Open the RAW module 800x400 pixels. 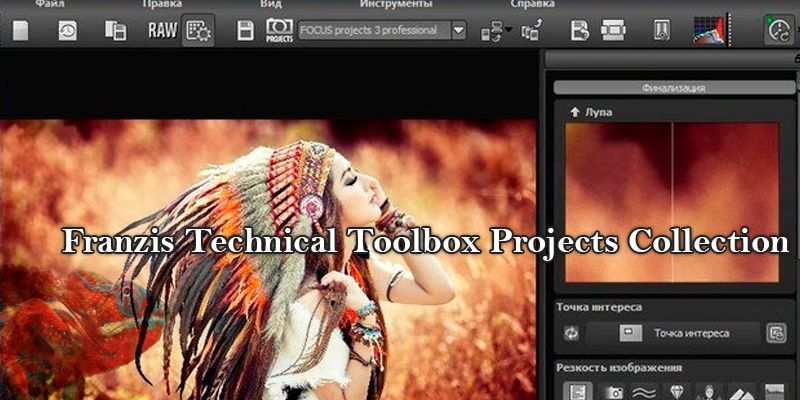tap(163, 31)
